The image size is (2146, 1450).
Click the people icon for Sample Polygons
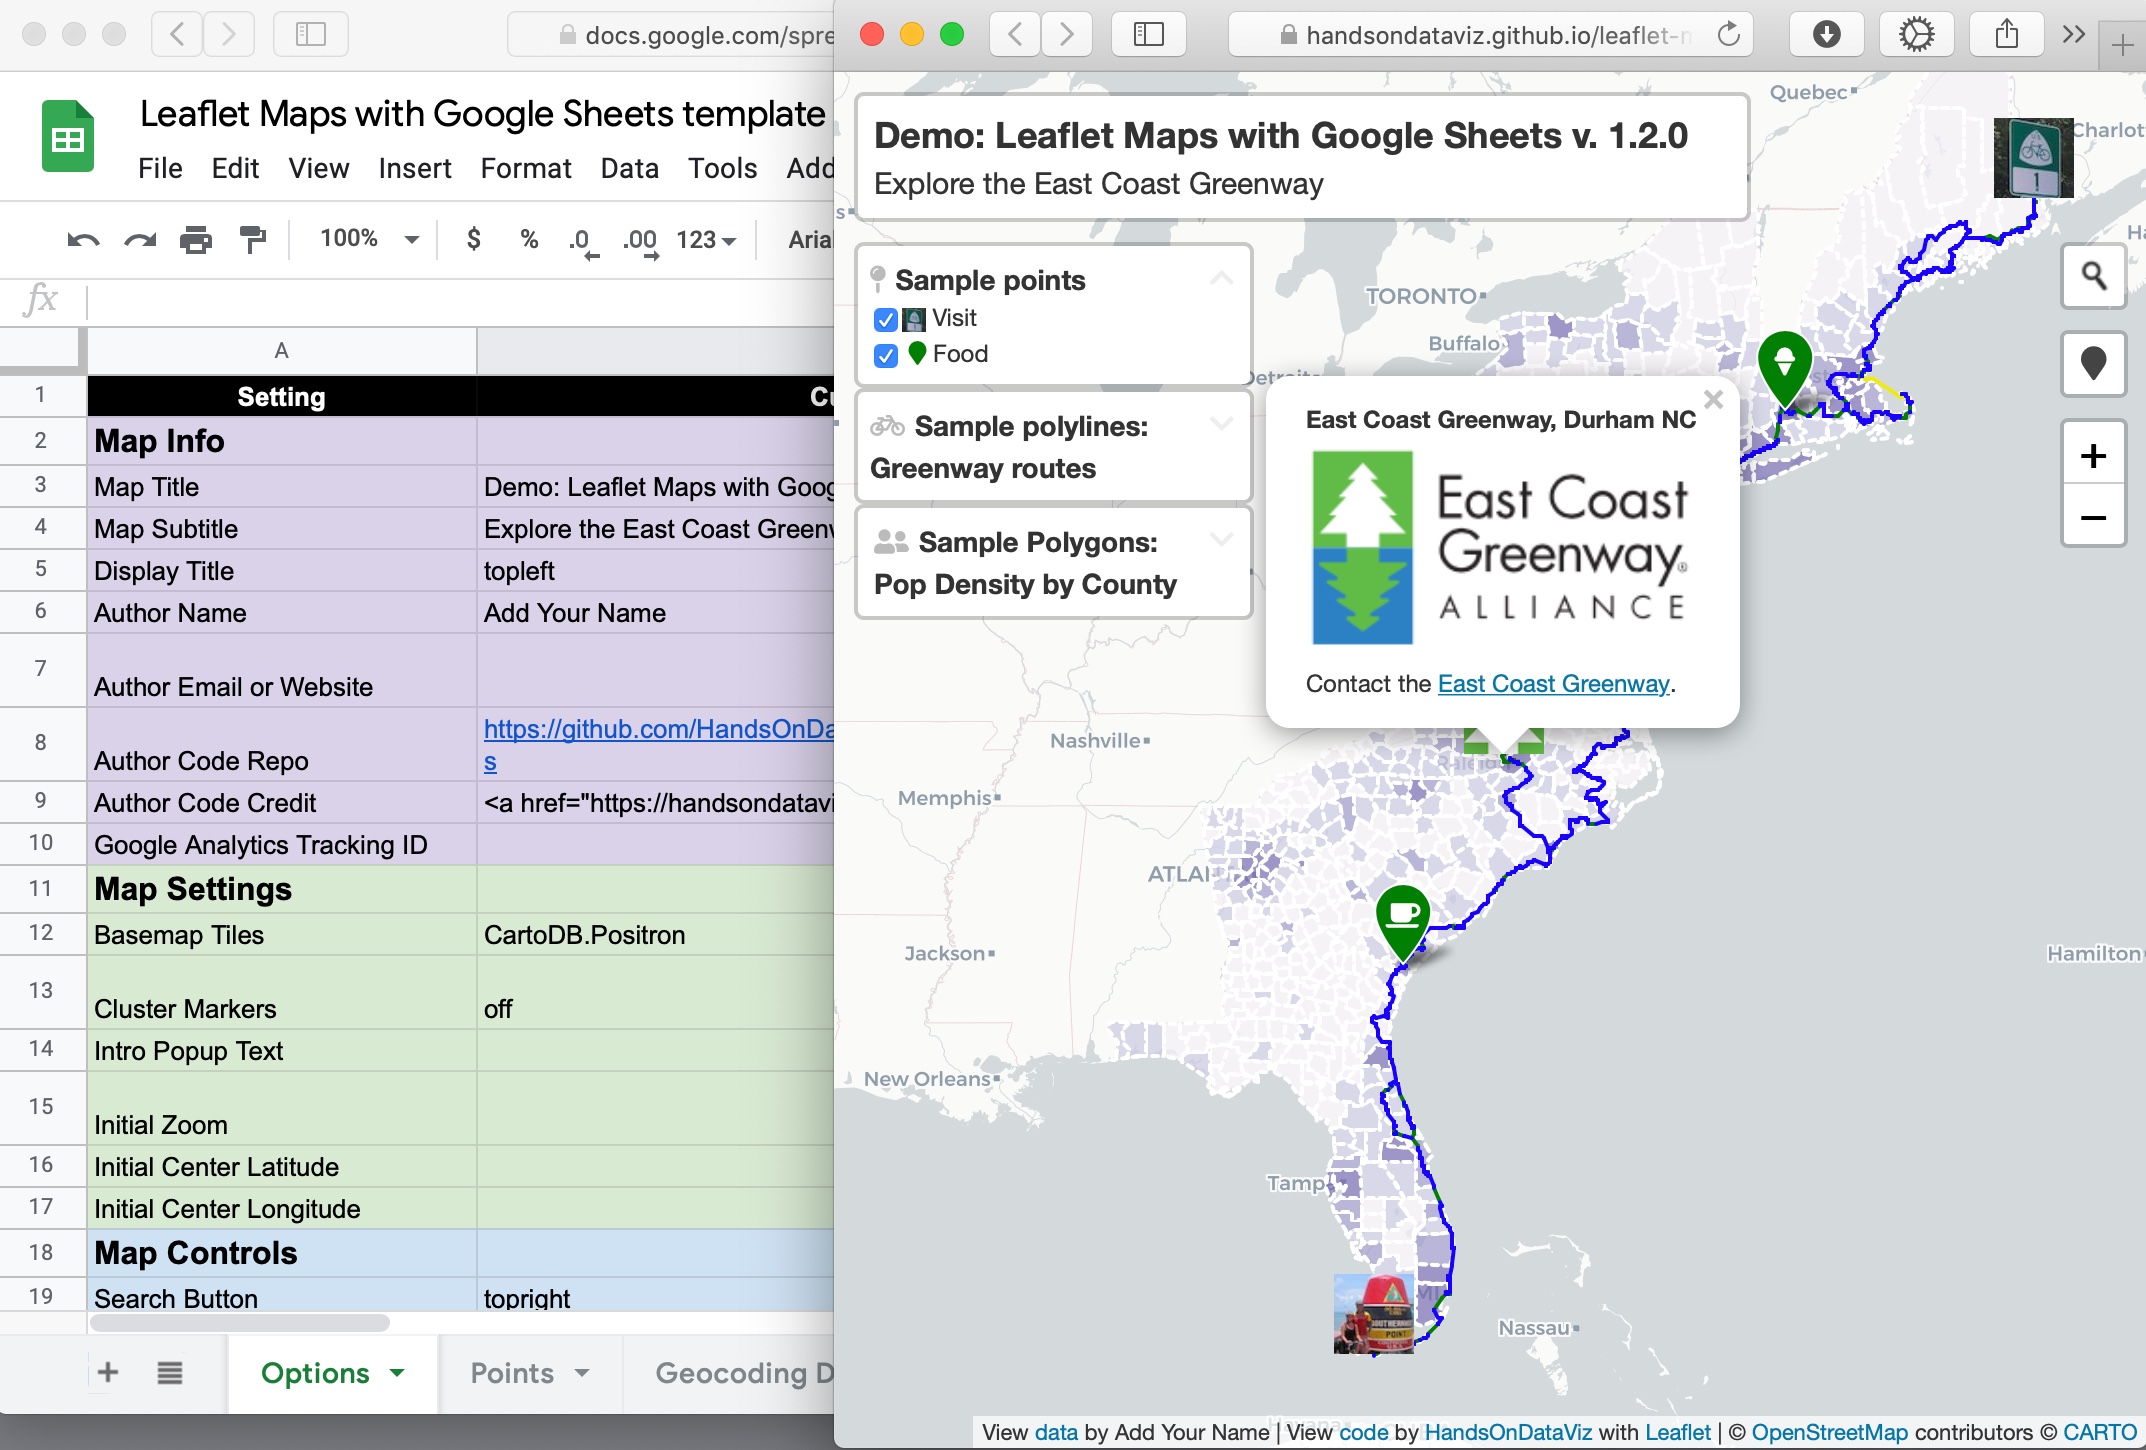click(x=885, y=541)
